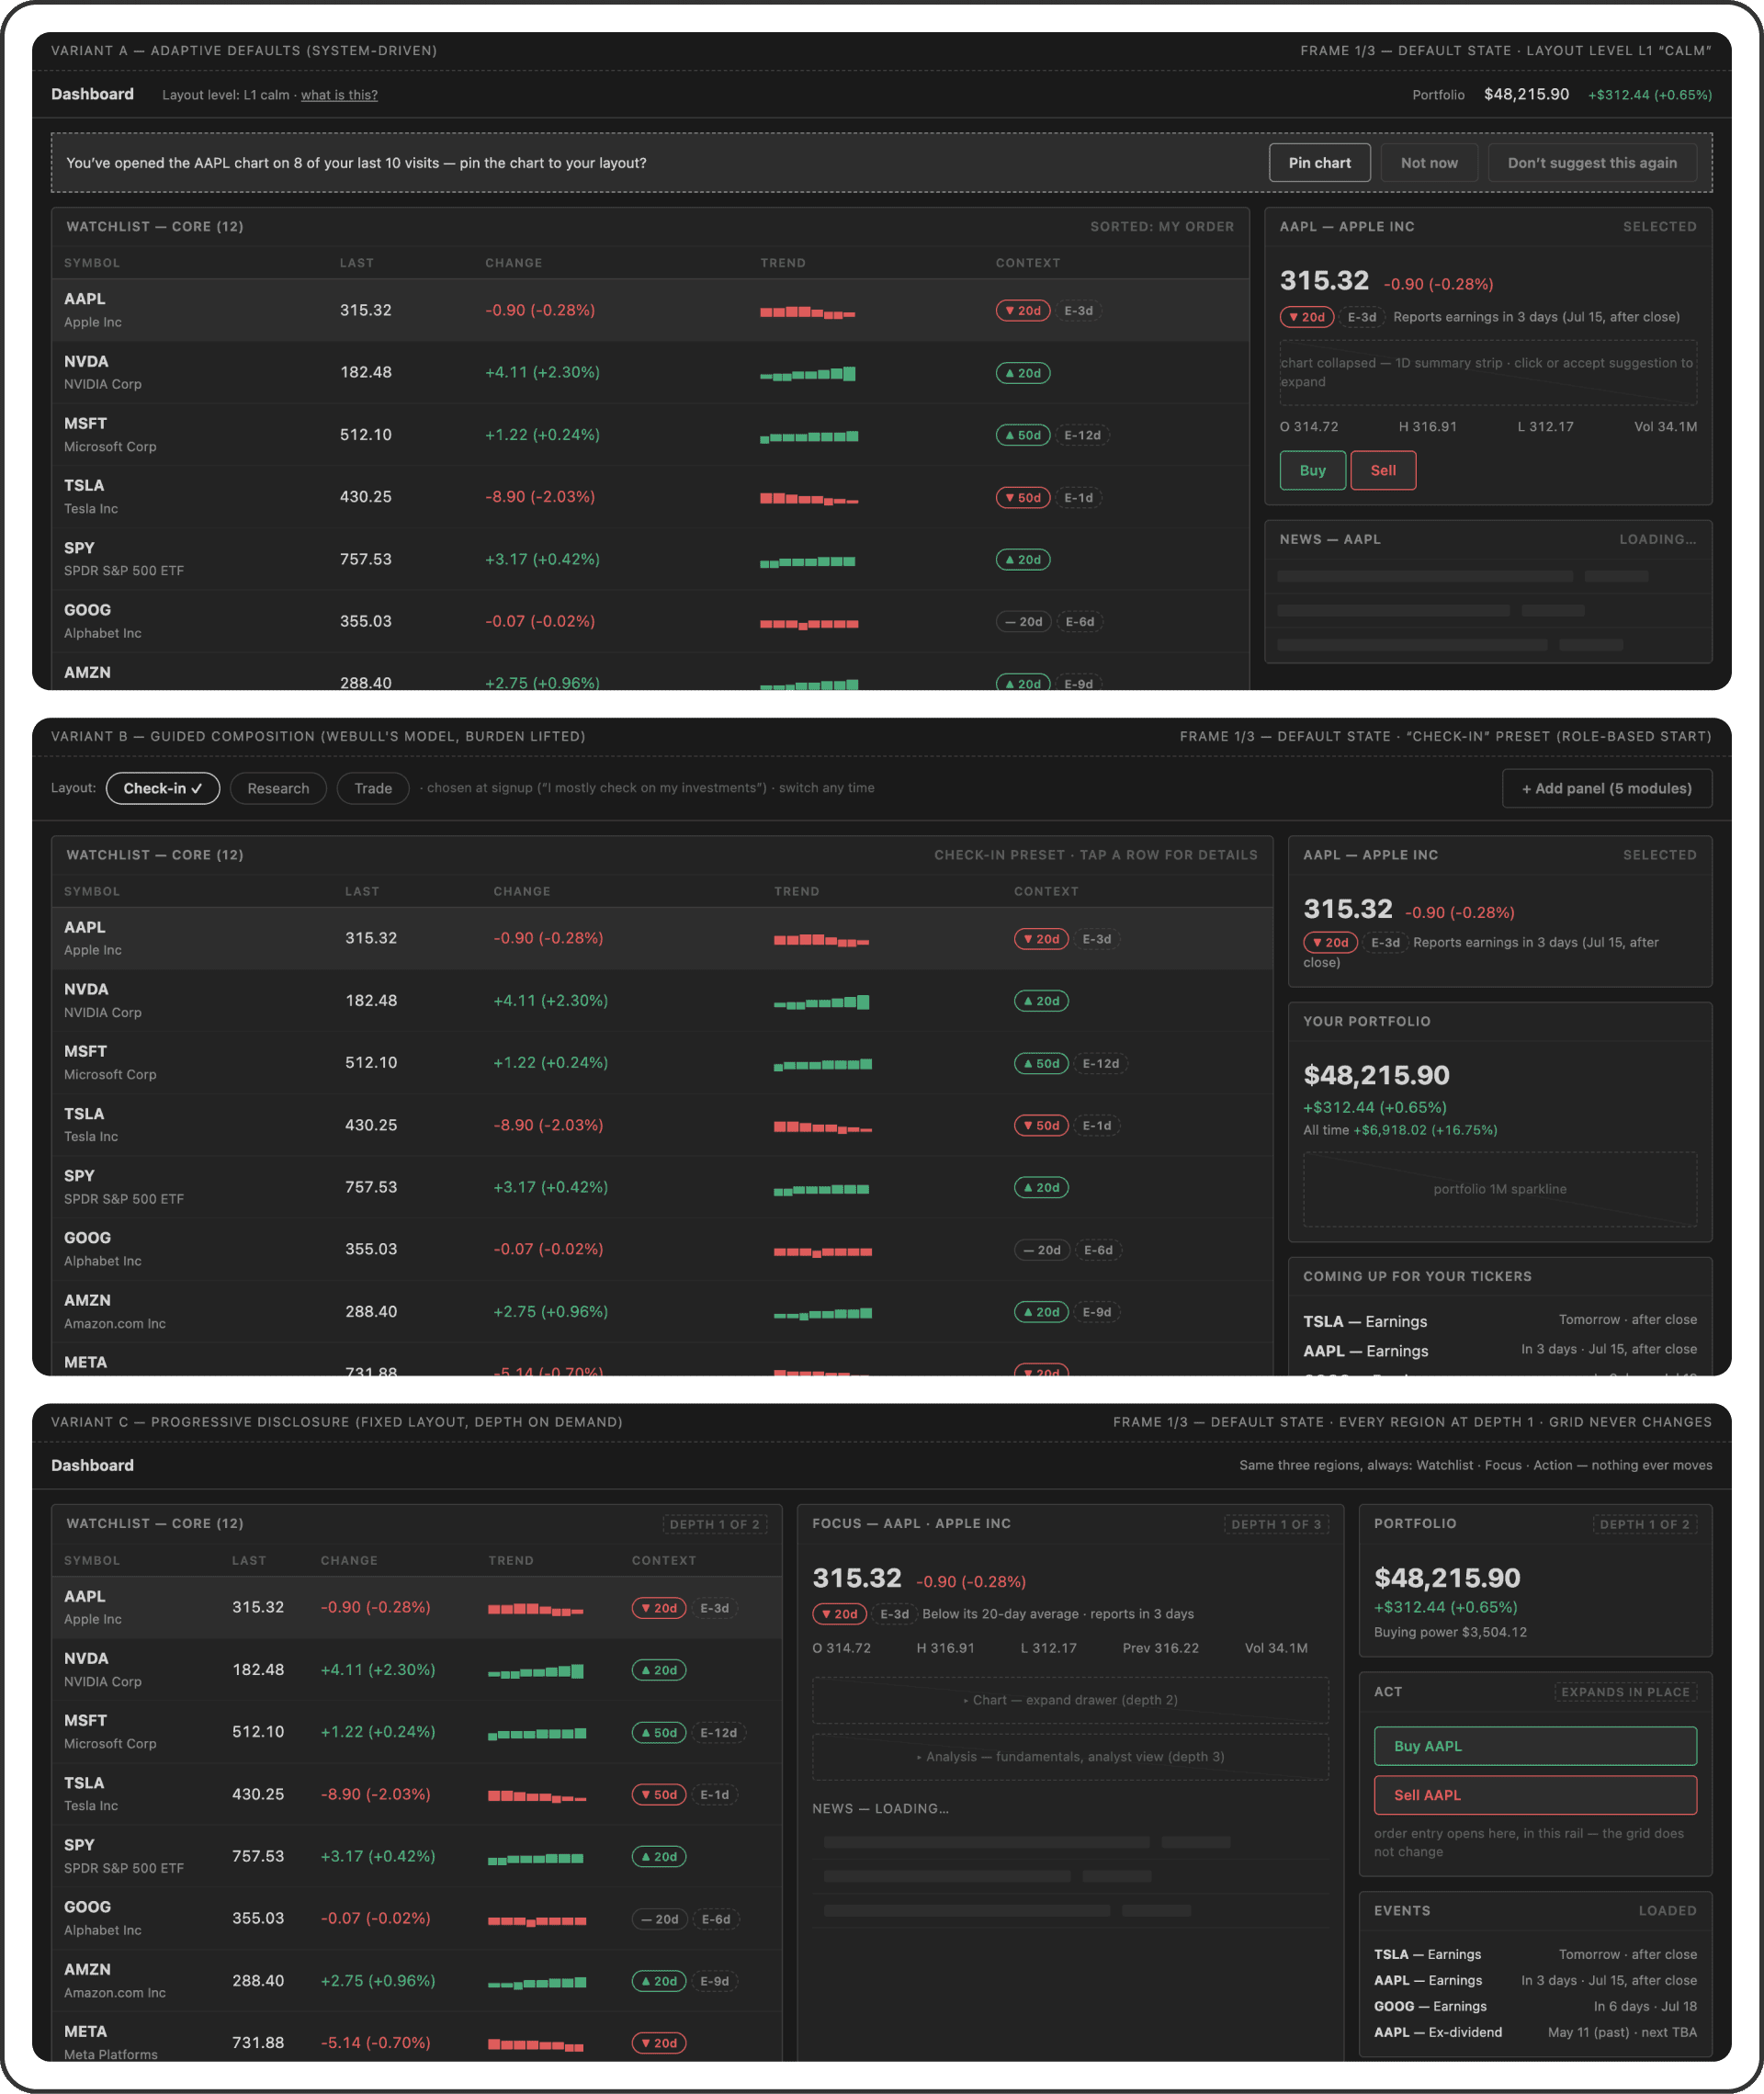Click 'Vol 34.1M' in Variant A AAPL panel
Screen dimensions: 1764x2094
1665,426
